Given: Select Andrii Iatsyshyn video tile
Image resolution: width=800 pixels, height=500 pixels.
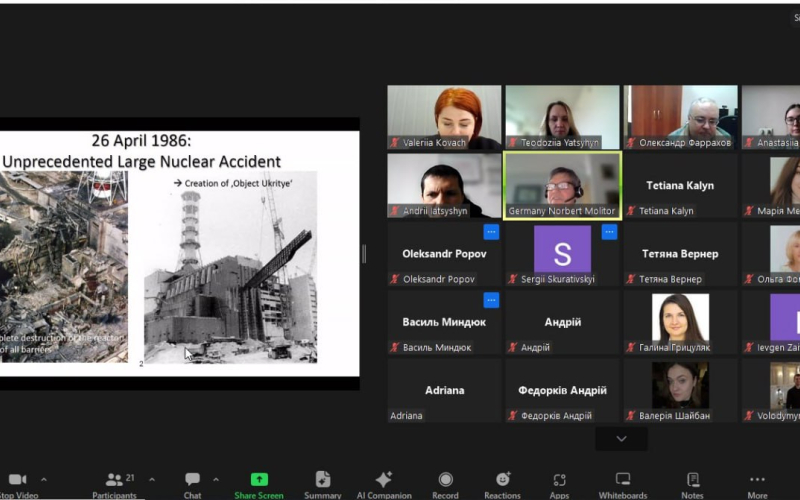Looking at the screenshot, I should [444, 186].
